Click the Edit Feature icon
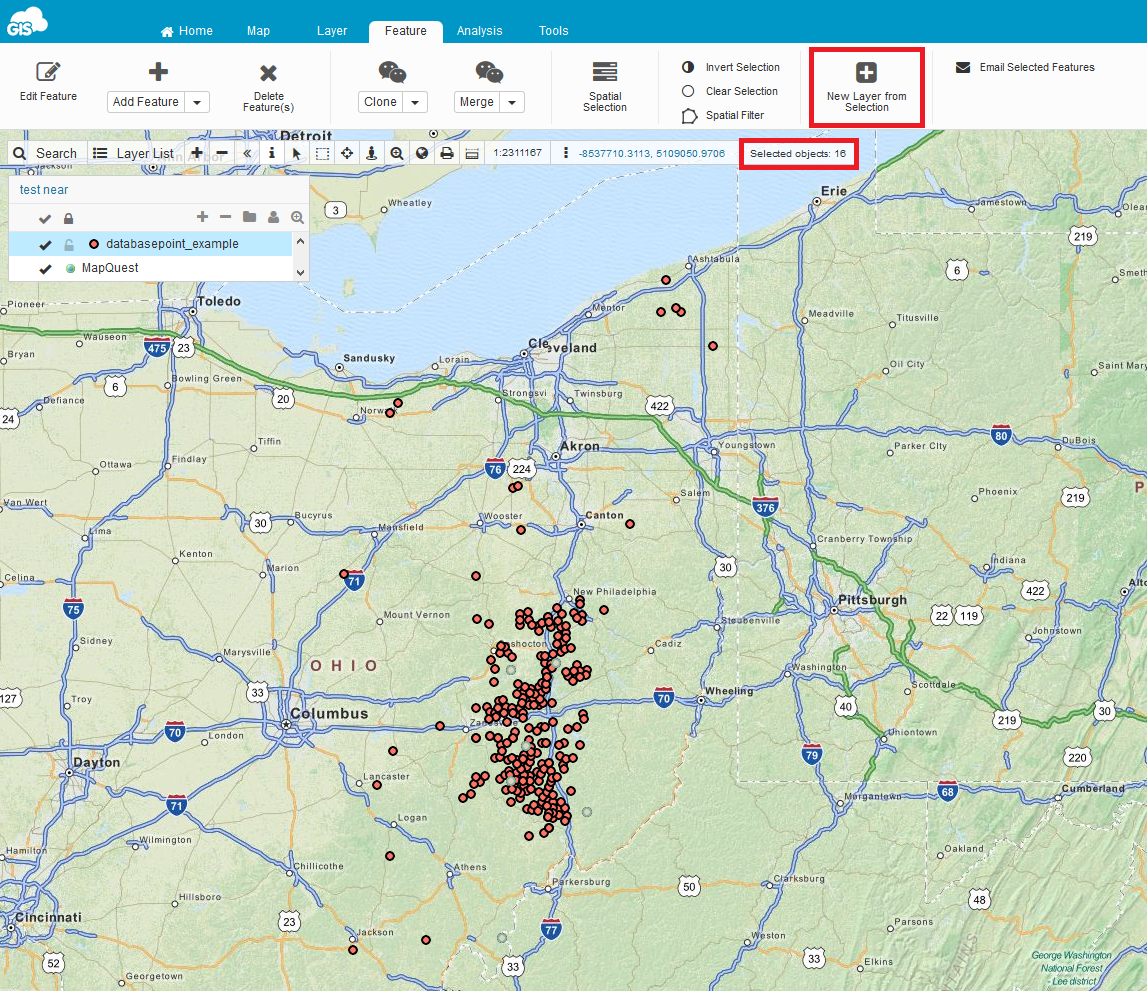 [x=48, y=72]
